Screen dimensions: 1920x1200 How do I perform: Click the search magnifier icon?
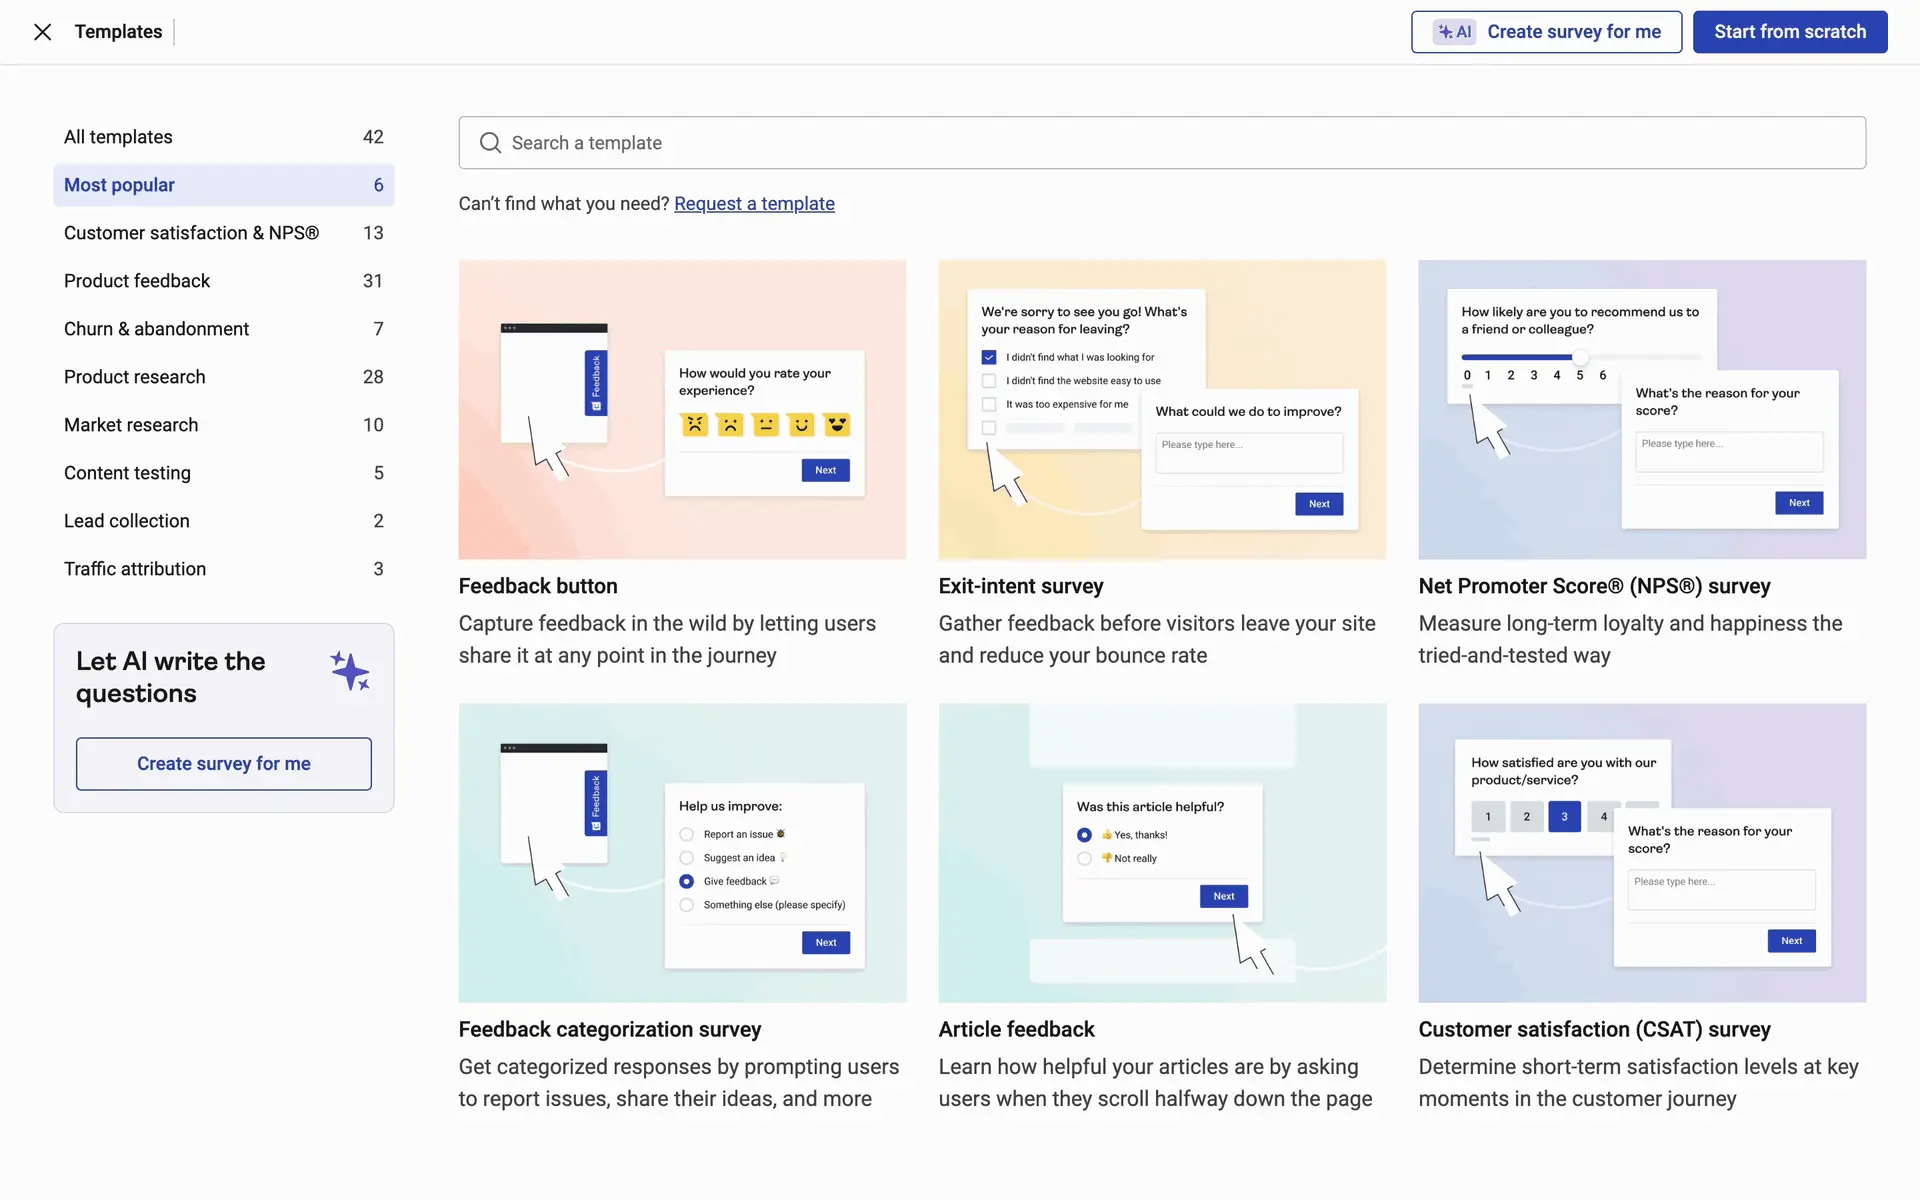pos(490,143)
